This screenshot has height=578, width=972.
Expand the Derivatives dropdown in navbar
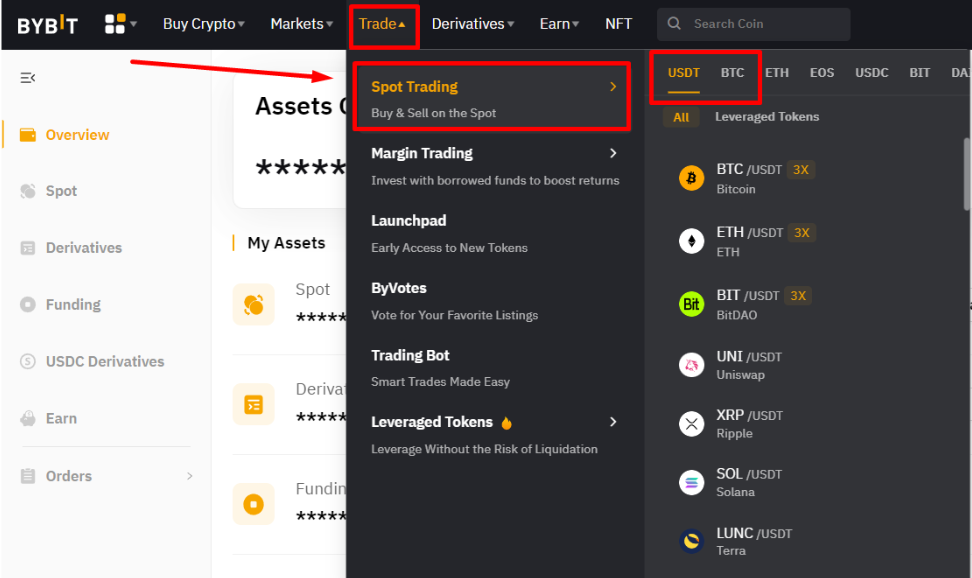coord(473,24)
